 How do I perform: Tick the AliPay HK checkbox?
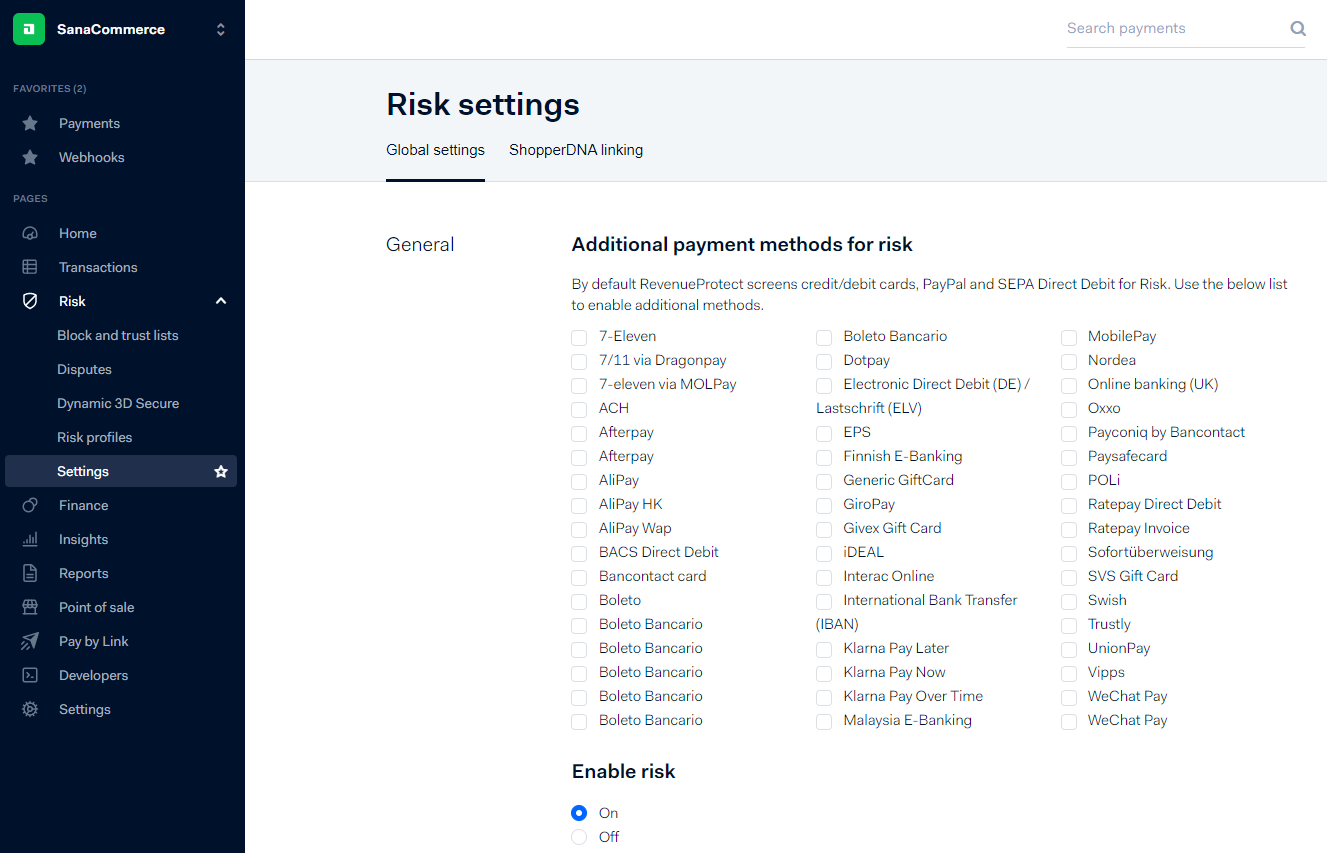coord(579,505)
